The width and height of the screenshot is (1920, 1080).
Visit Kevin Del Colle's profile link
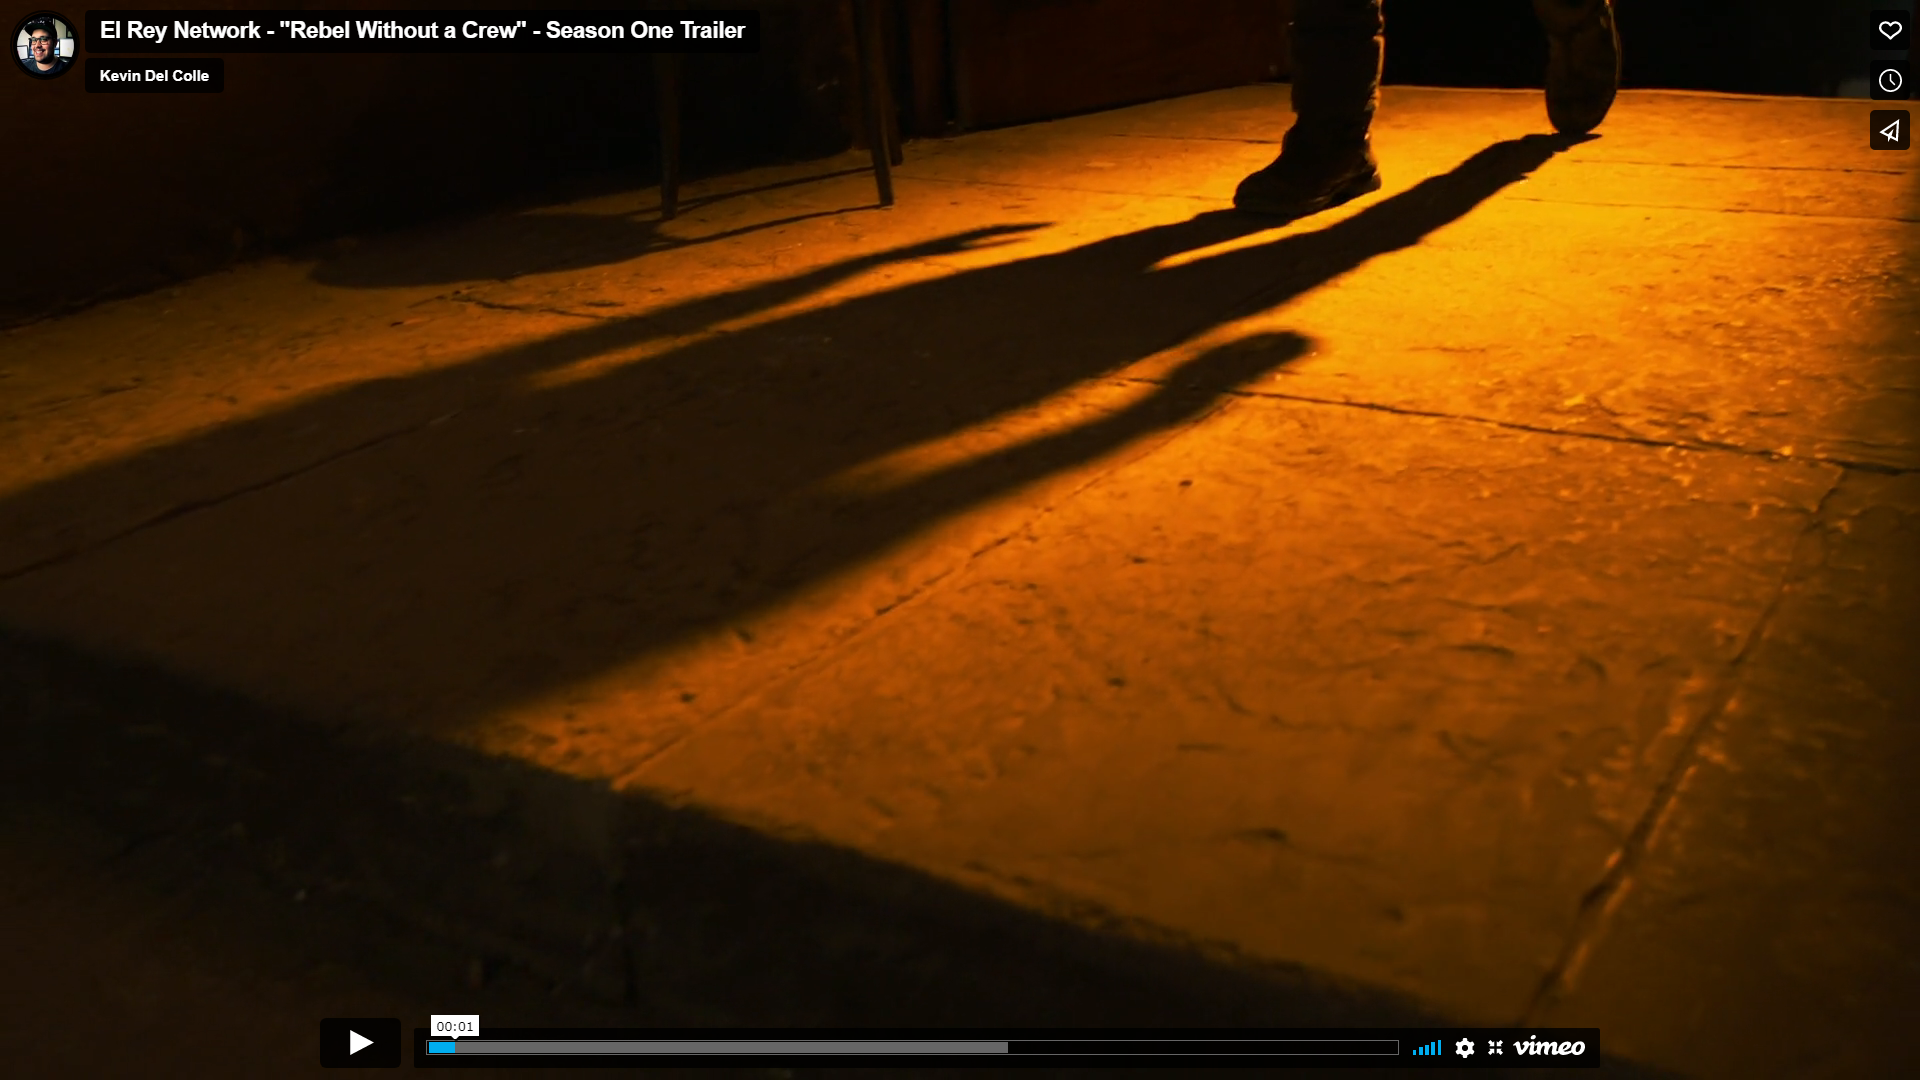coord(154,76)
